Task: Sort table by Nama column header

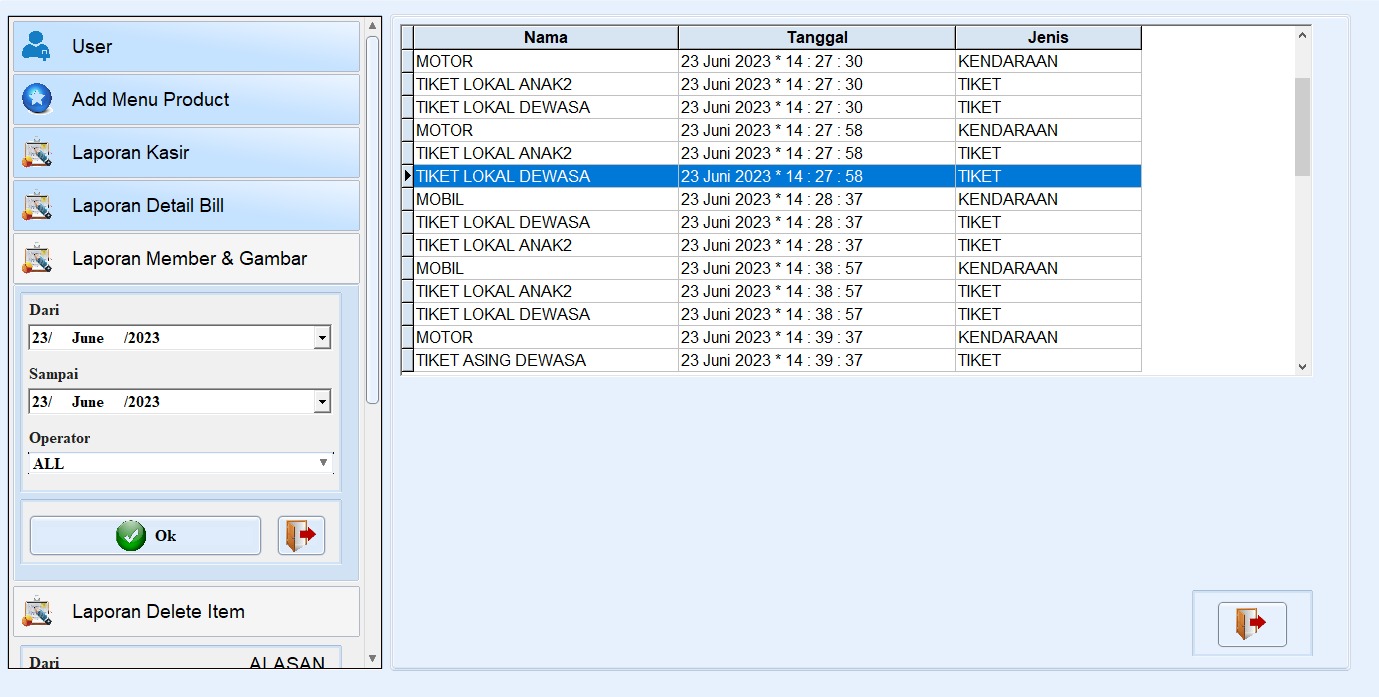Action: pos(546,37)
